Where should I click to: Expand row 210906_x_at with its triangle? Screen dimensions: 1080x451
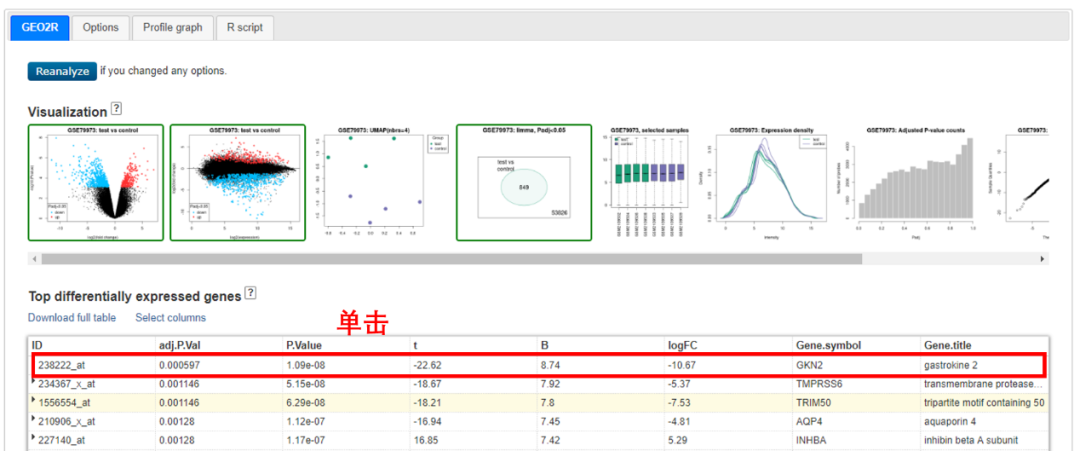34,420
